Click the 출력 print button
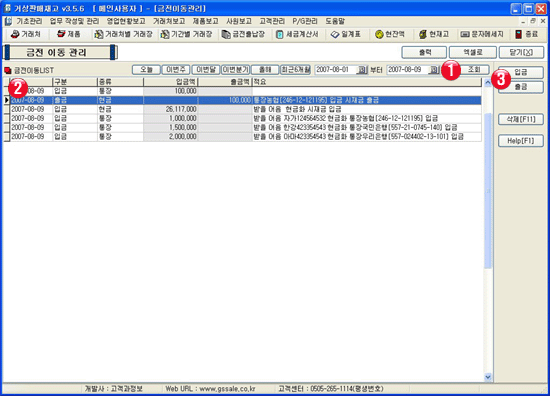This screenshot has width=550, height=396. pos(424,52)
